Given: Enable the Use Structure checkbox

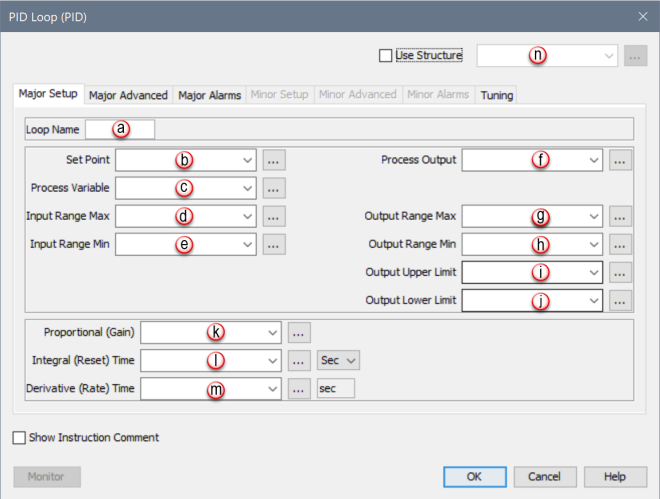Looking at the screenshot, I should 386,56.
